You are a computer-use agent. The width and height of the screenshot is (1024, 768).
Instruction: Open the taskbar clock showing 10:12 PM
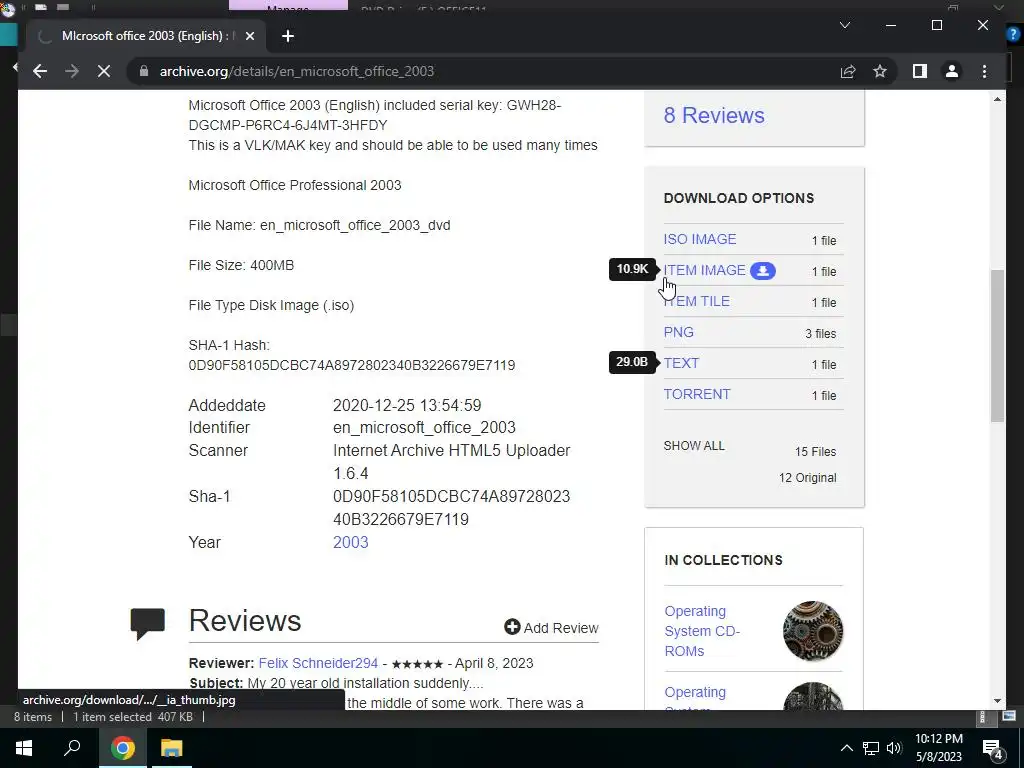pos(938,748)
